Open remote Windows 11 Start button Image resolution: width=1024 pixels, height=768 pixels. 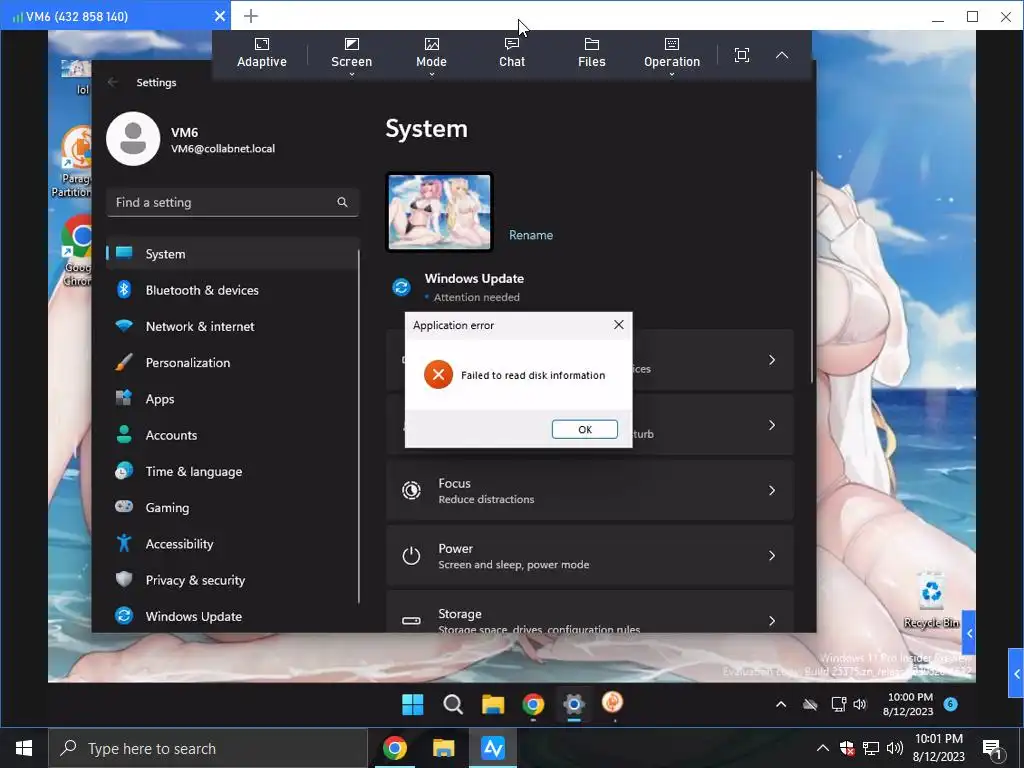[x=413, y=705]
